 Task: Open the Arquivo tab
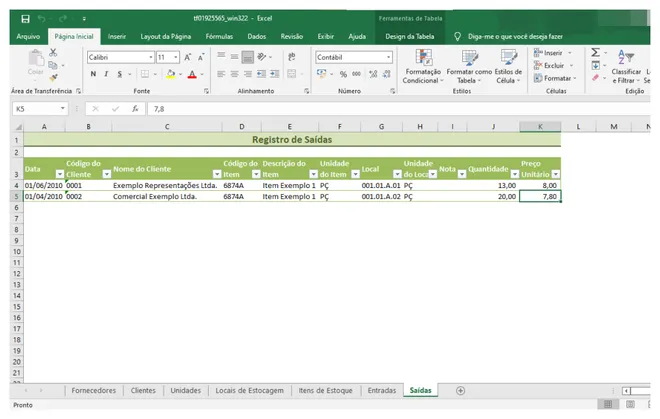point(28,37)
